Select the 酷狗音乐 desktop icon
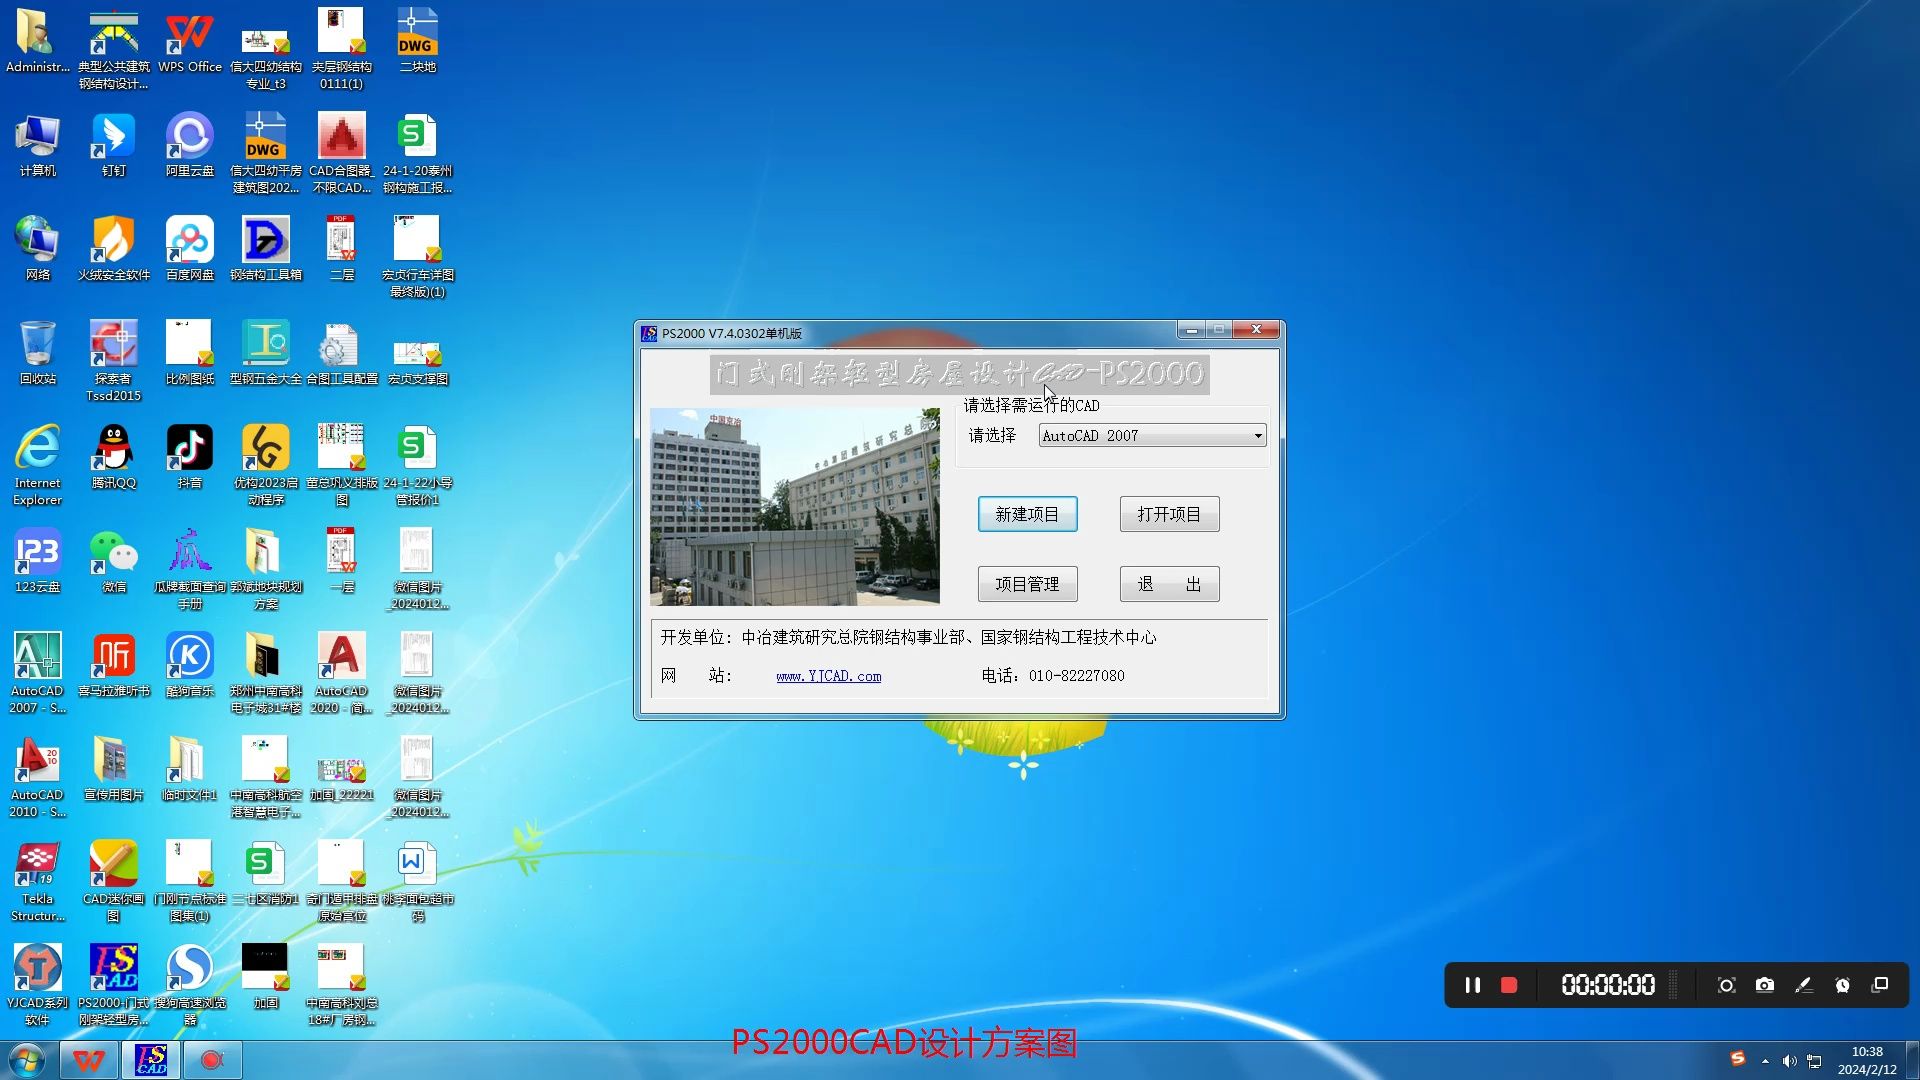This screenshot has width=1920, height=1080. coord(190,666)
